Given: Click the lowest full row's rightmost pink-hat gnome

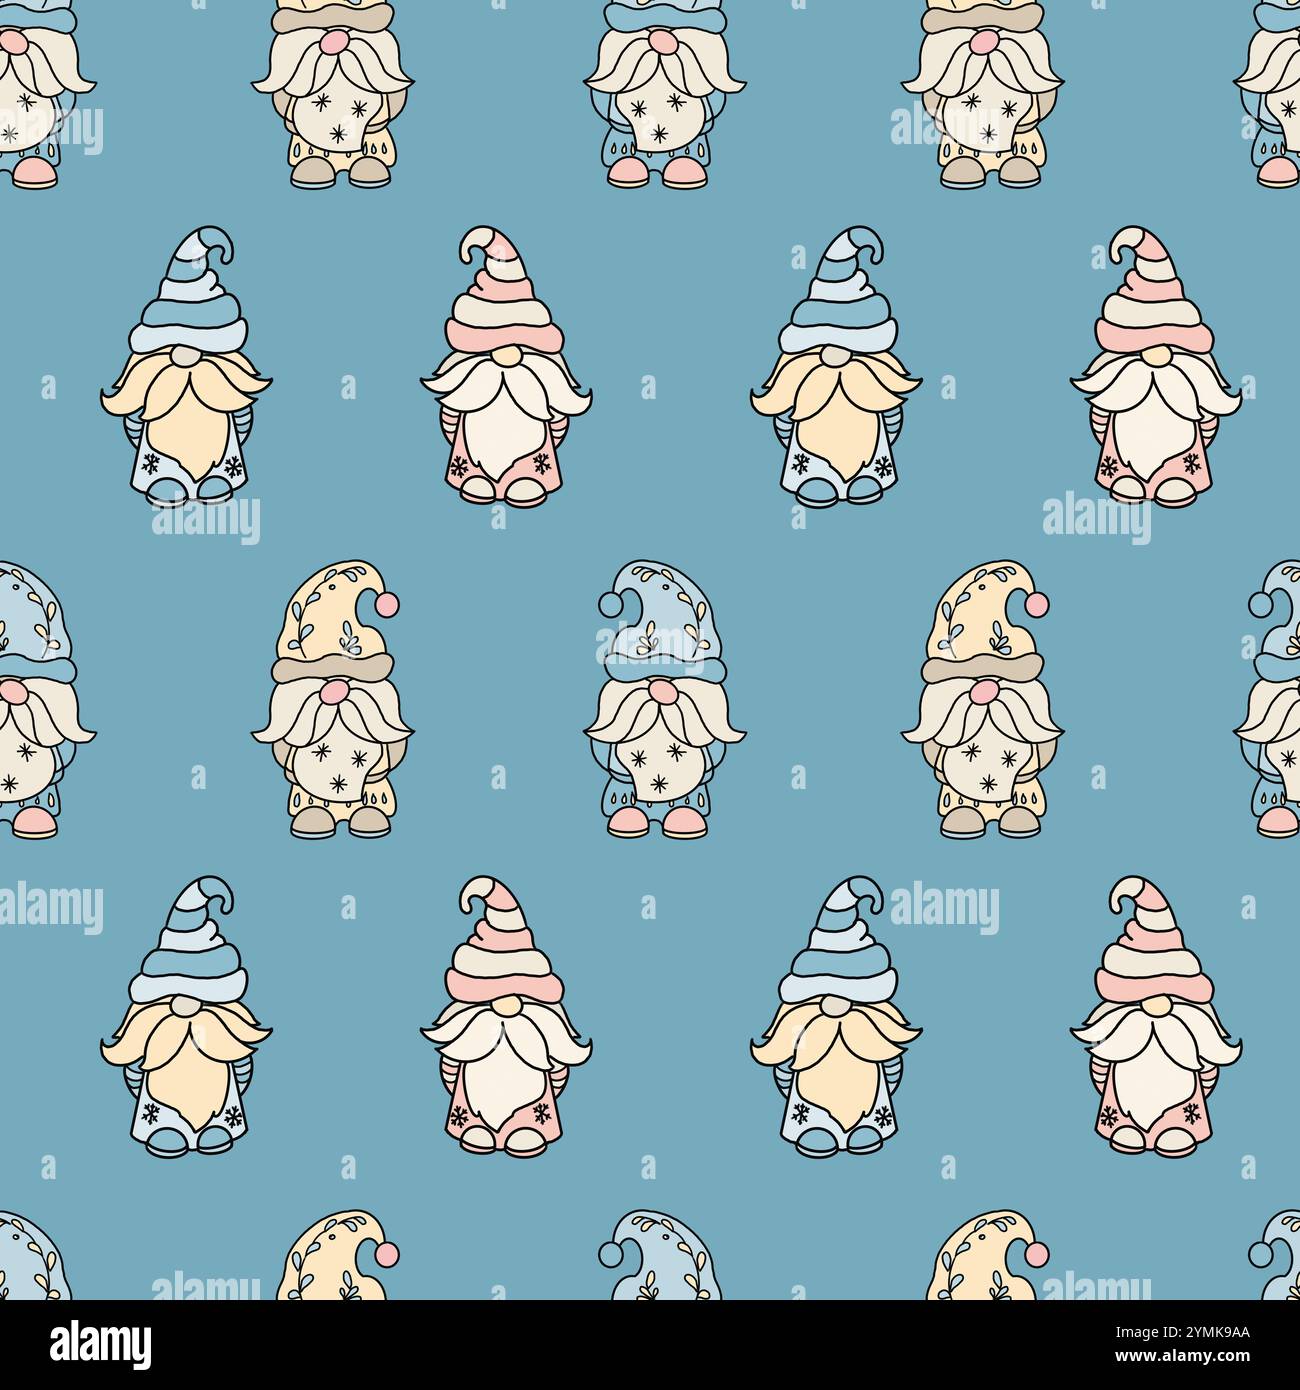Looking at the screenshot, I should tap(1155, 1016).
